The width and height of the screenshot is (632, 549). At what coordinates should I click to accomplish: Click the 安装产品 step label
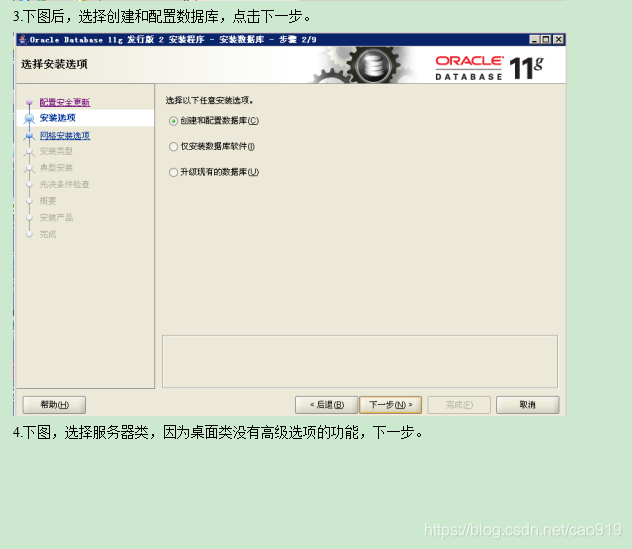(56, 218)
